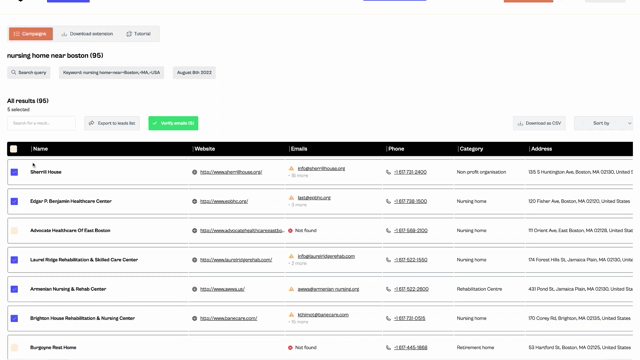
Task: Toggle the select-all checkbox in table header
Action: pos(14,149)
